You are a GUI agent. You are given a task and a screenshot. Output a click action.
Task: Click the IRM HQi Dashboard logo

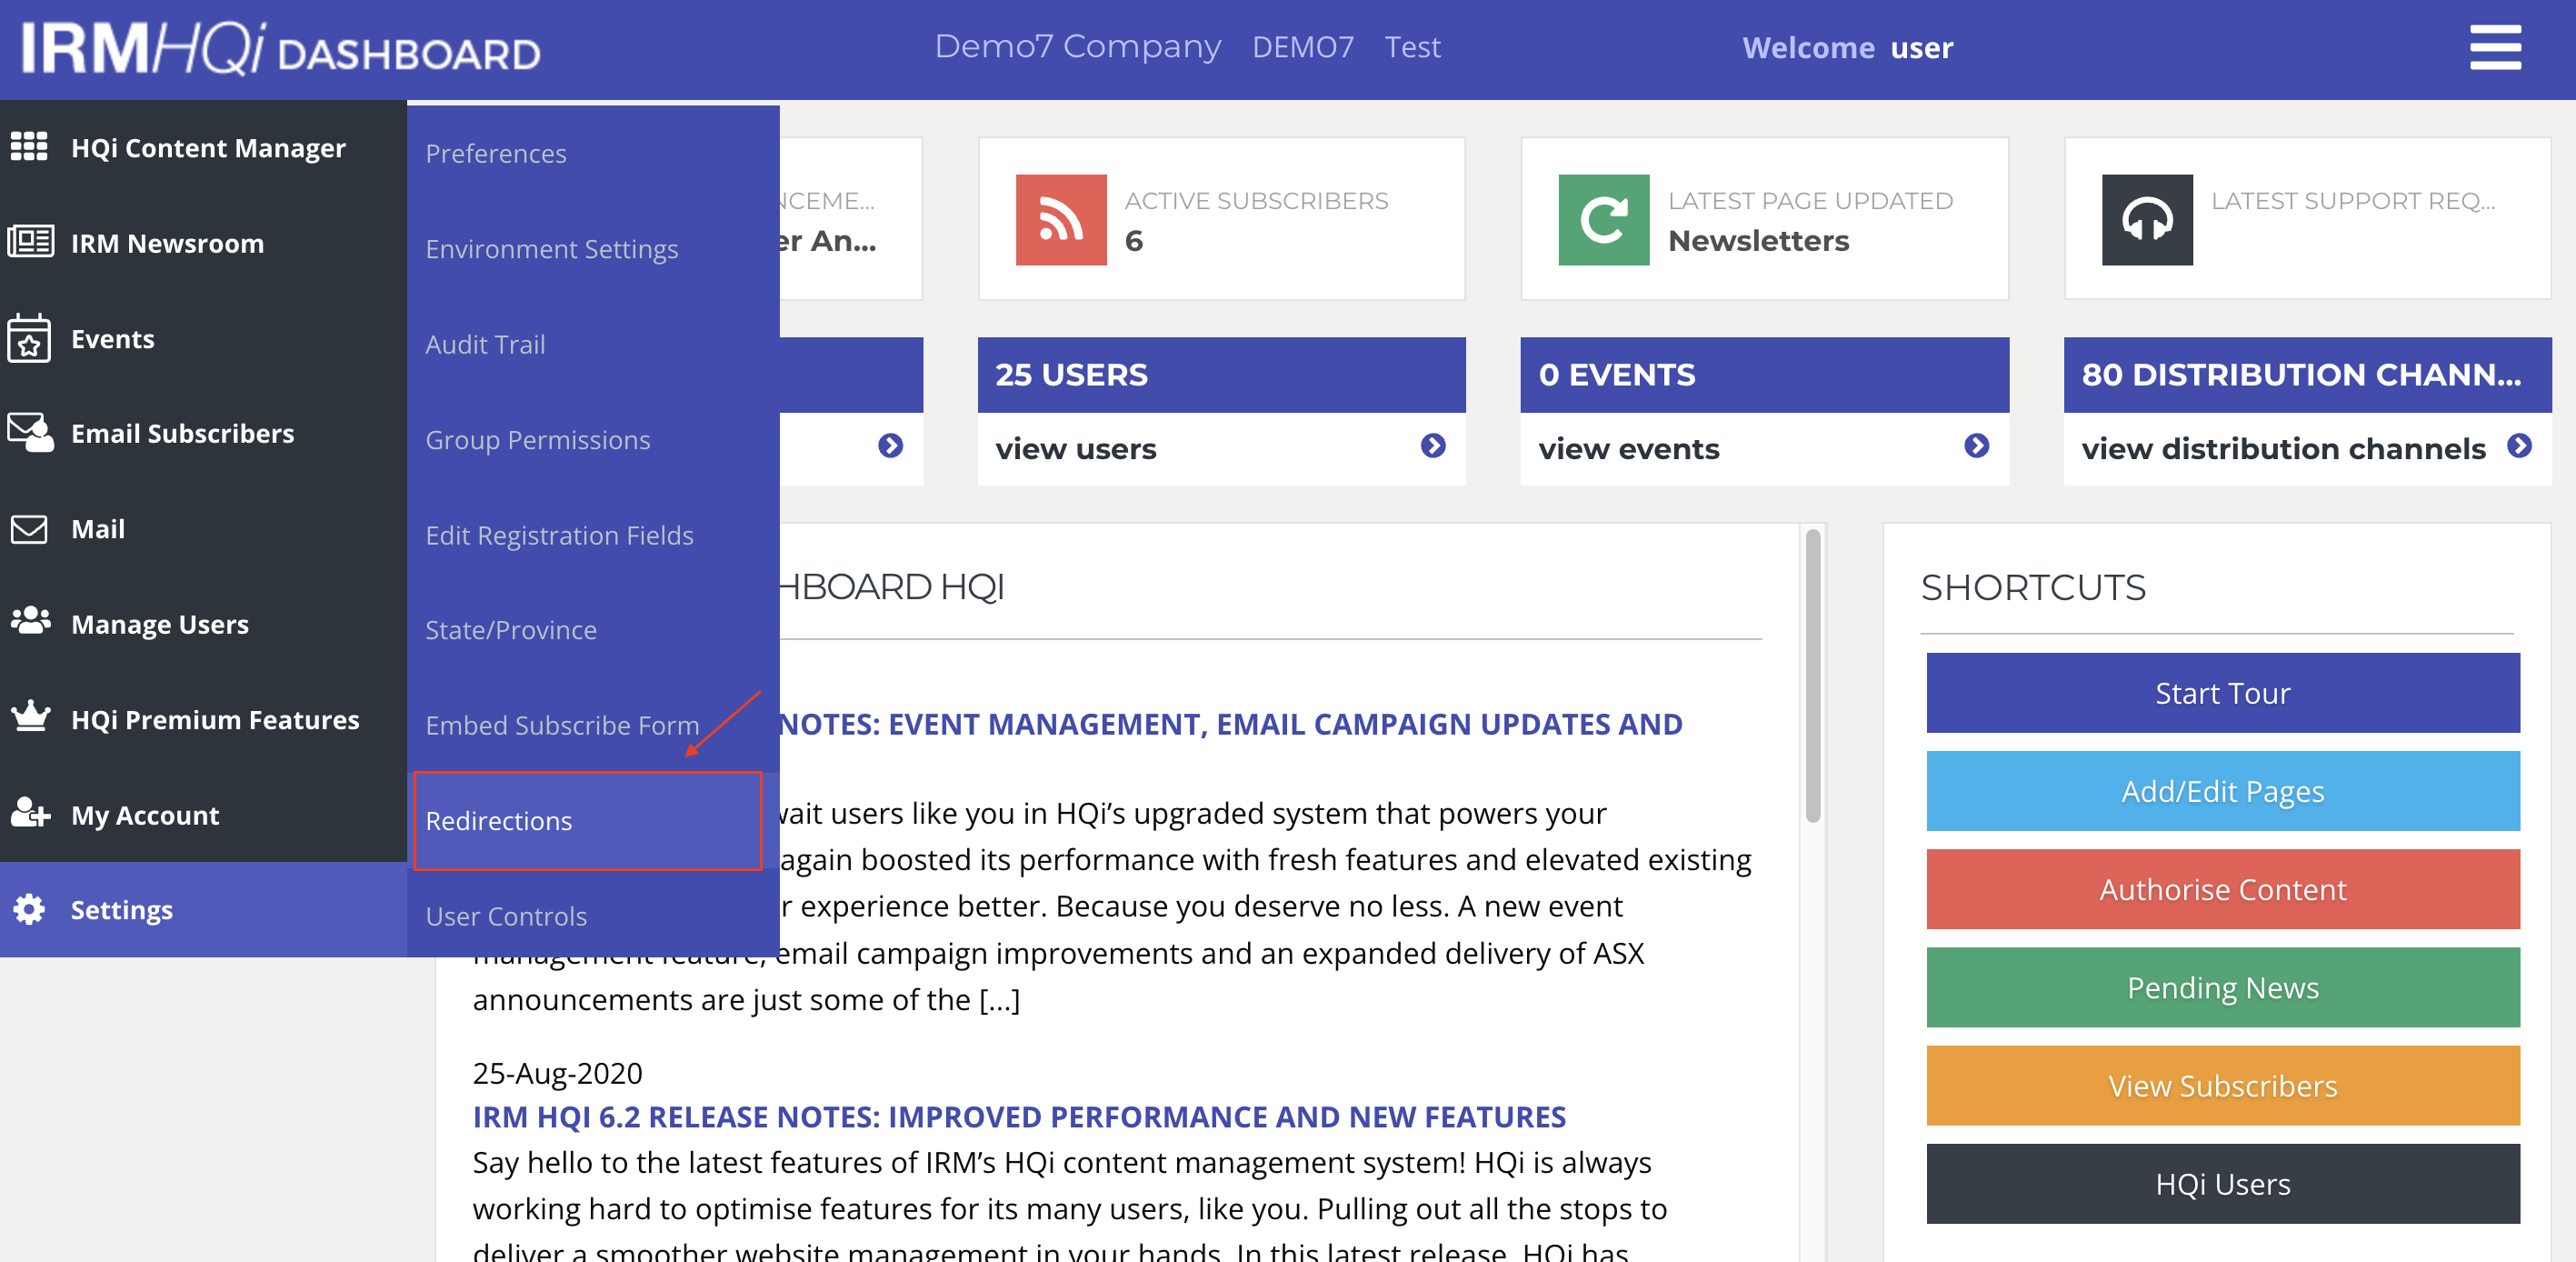[x=281, y=48]
